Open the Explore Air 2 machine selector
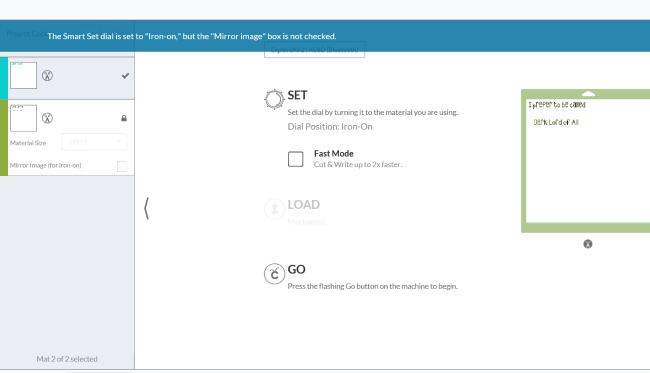This screenshot has height=373, width=650. pos(314,50)
